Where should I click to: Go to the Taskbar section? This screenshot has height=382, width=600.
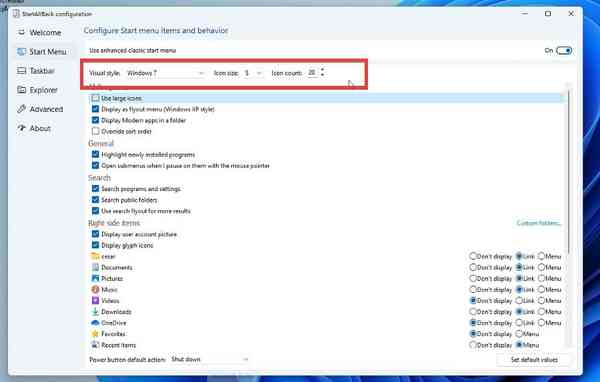coord(36,71)
